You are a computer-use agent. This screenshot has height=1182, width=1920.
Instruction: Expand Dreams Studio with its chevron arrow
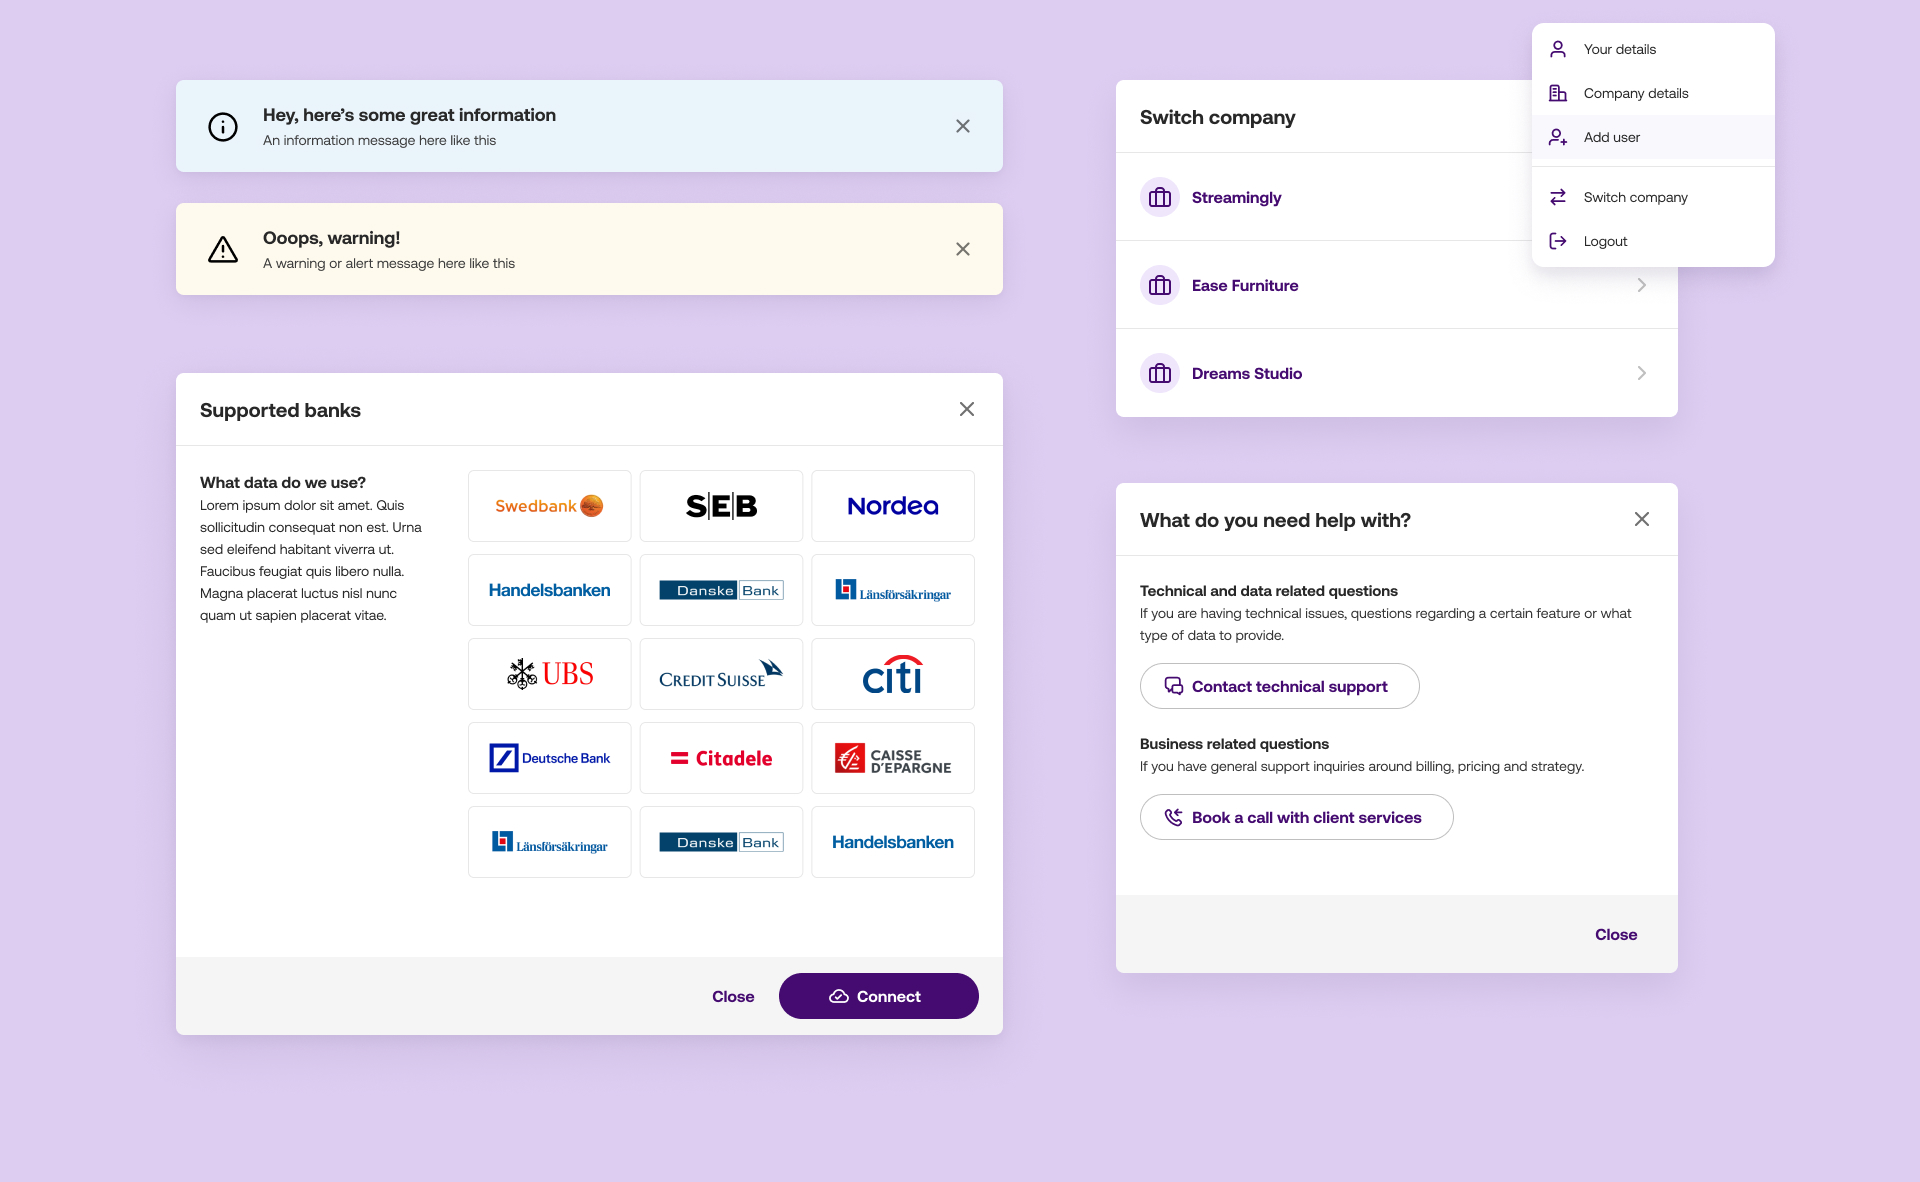point(1642,373)
